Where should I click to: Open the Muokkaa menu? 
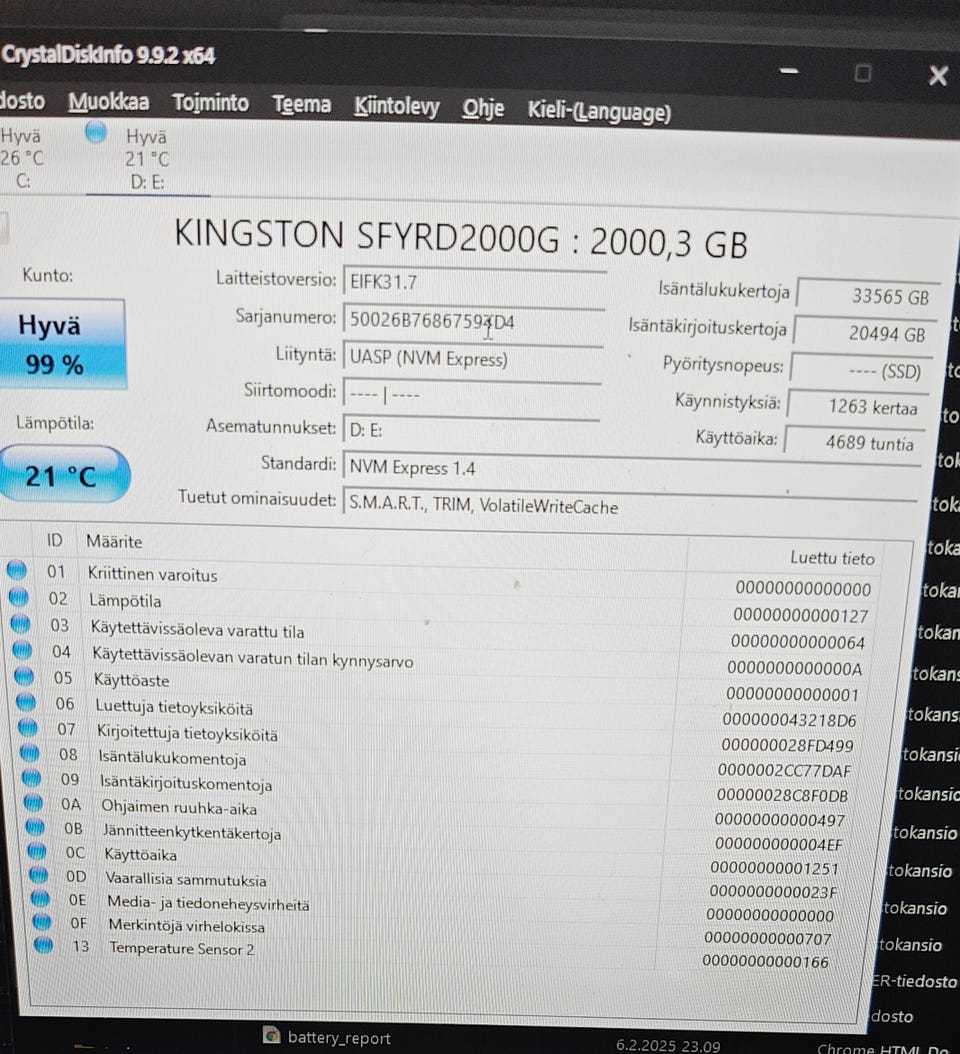click(108, 102)
